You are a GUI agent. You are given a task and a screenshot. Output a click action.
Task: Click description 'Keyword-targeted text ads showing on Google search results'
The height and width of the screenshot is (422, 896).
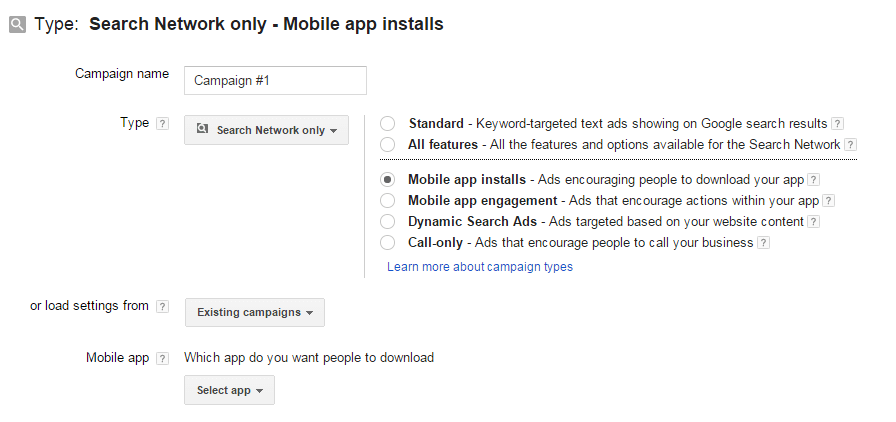[x=652, y=124]
